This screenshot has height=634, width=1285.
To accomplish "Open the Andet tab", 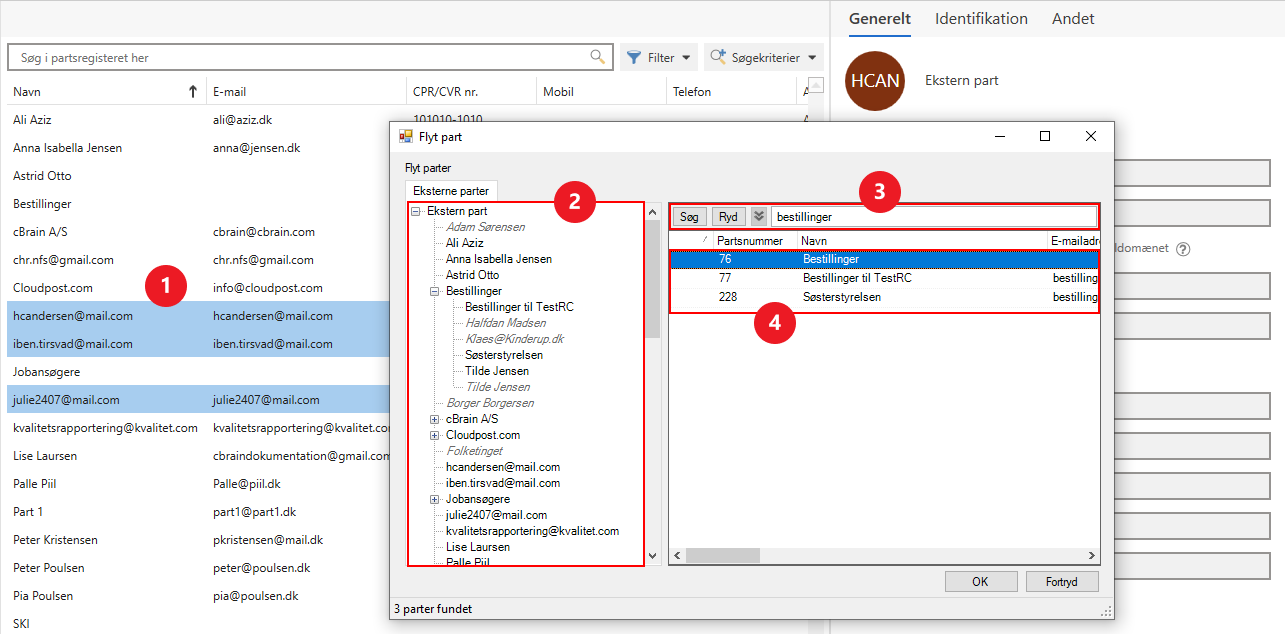I will (1073, 19).
